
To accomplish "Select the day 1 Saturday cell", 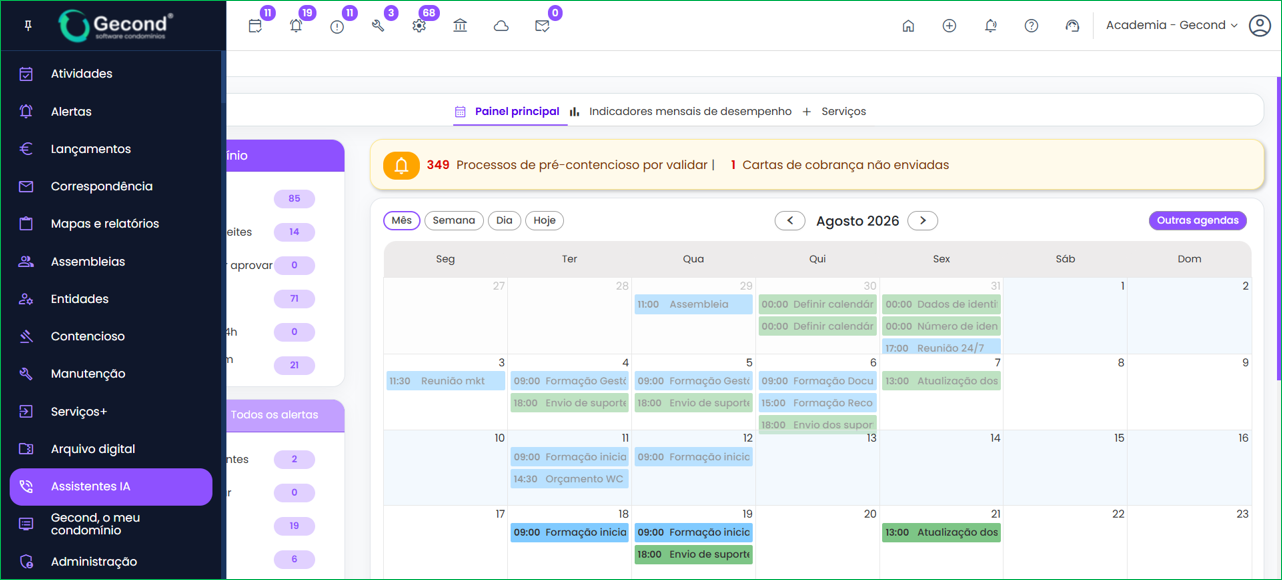I will (1065, 315).
